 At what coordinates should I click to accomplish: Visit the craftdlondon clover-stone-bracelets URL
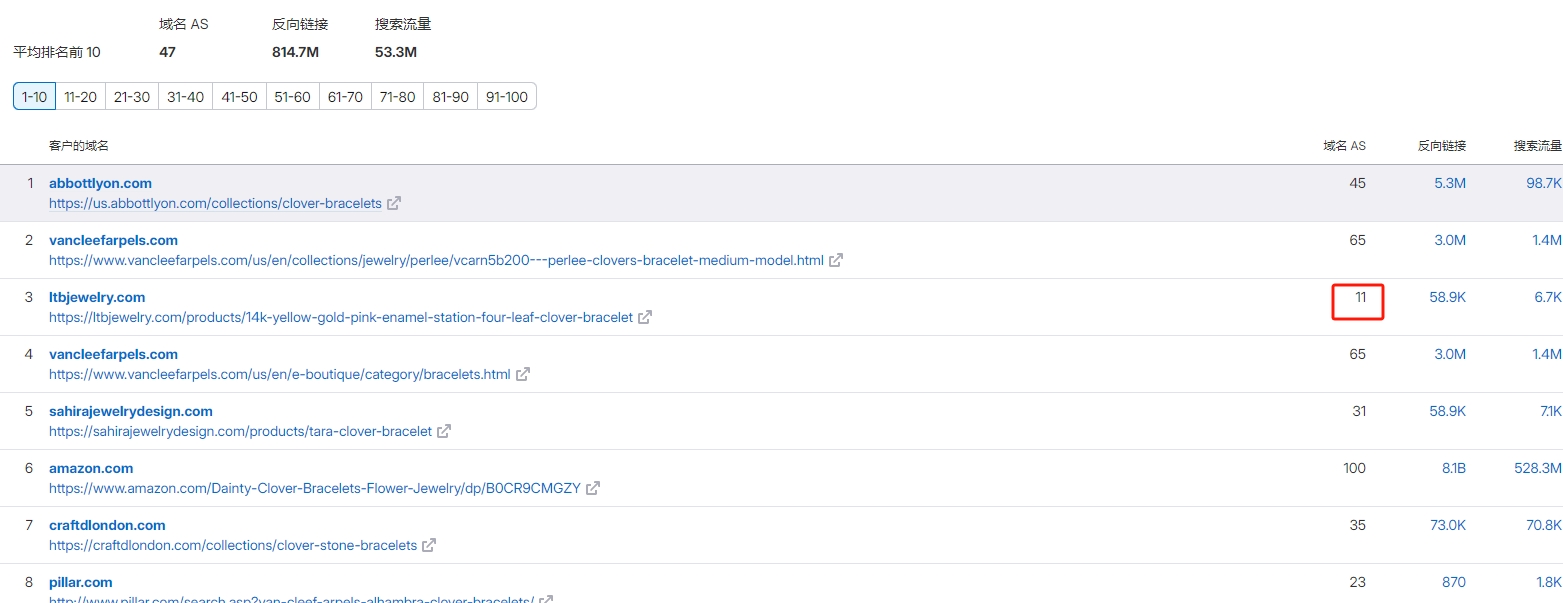pyautogui.click(x=233, y=545)
